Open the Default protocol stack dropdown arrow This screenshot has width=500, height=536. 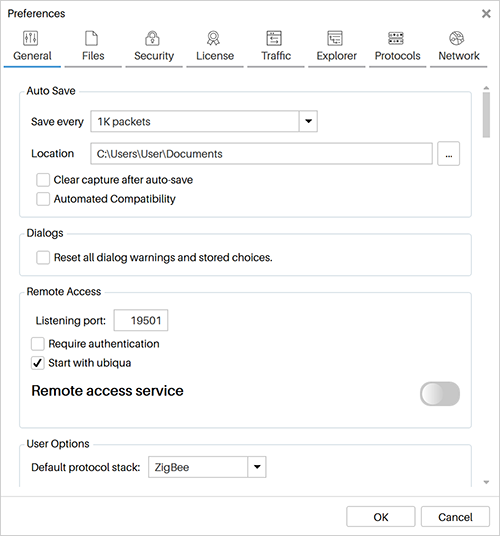click(257, 467)
